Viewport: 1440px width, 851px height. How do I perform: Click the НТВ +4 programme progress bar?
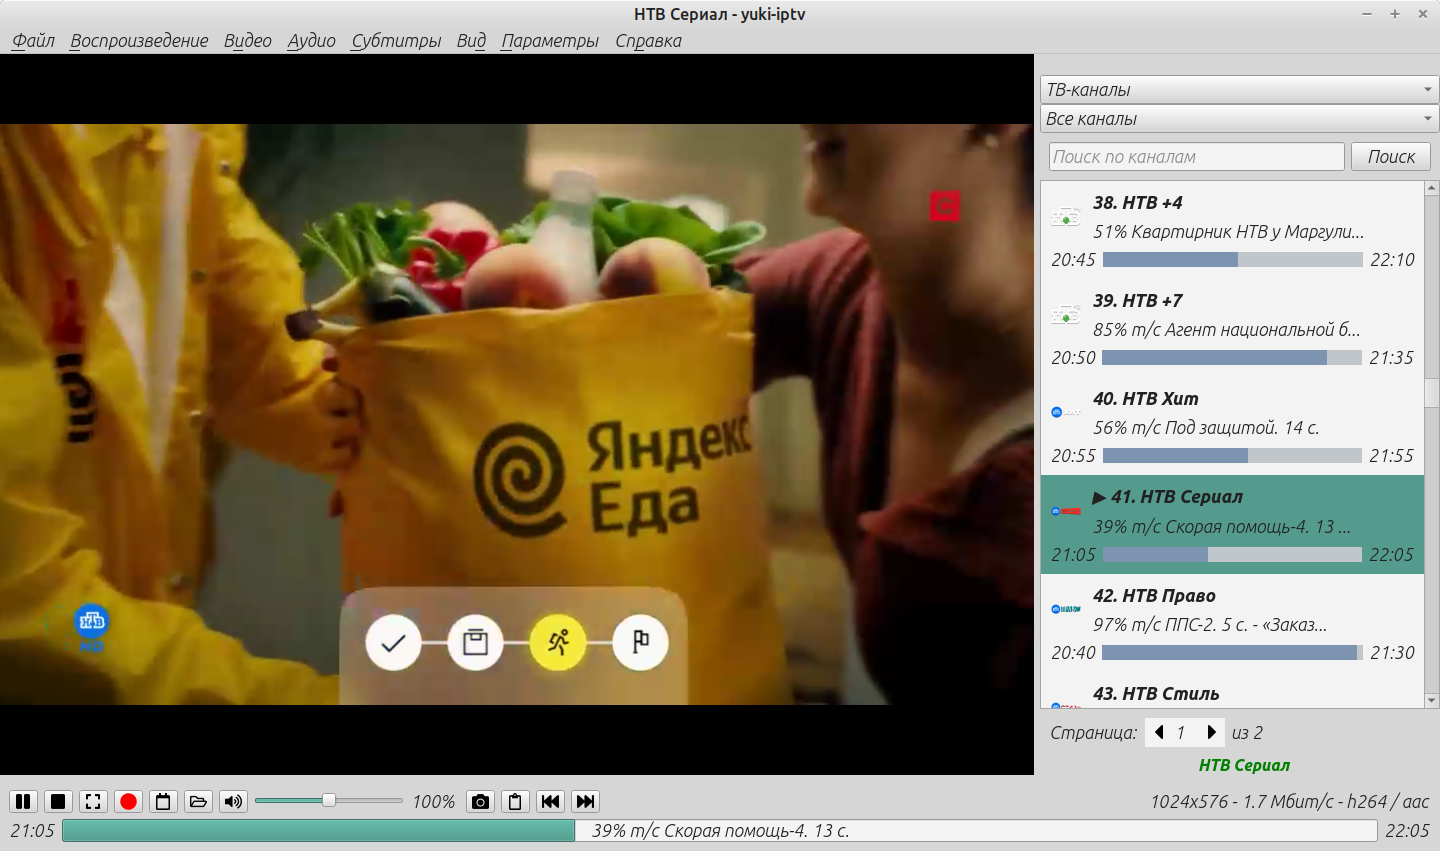1232,259
